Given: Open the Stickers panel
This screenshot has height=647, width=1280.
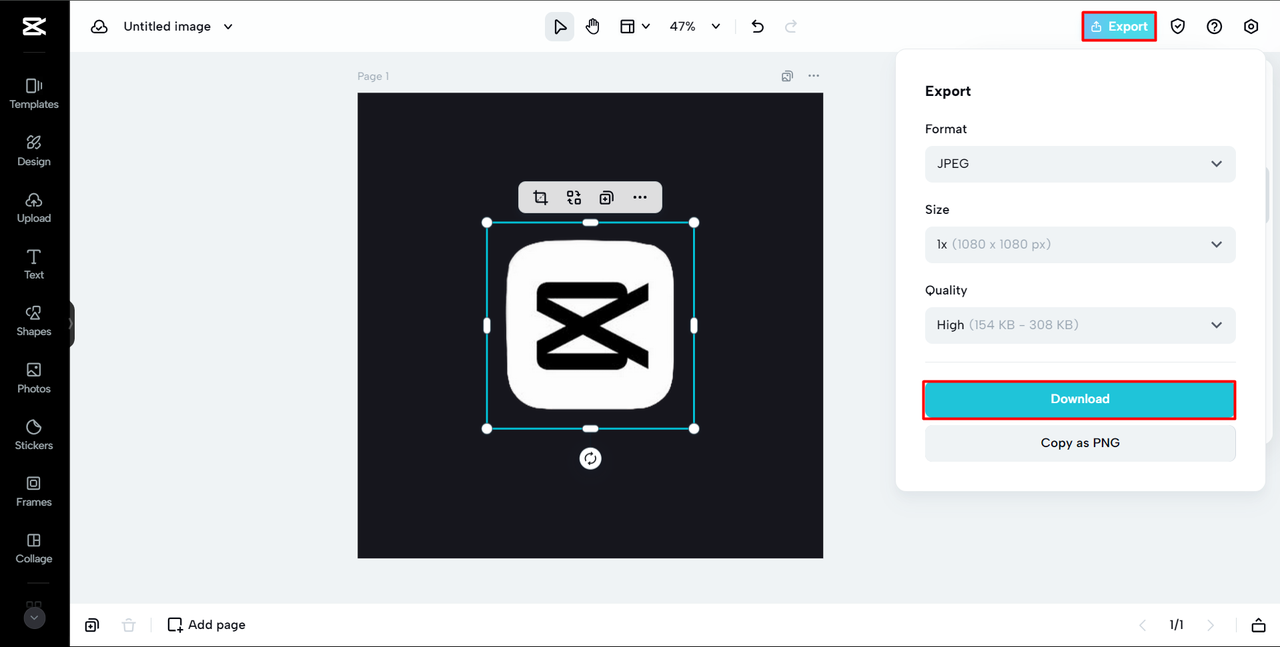Looking at the screenshot, I should pyautogui.click(x=34, y=434).
